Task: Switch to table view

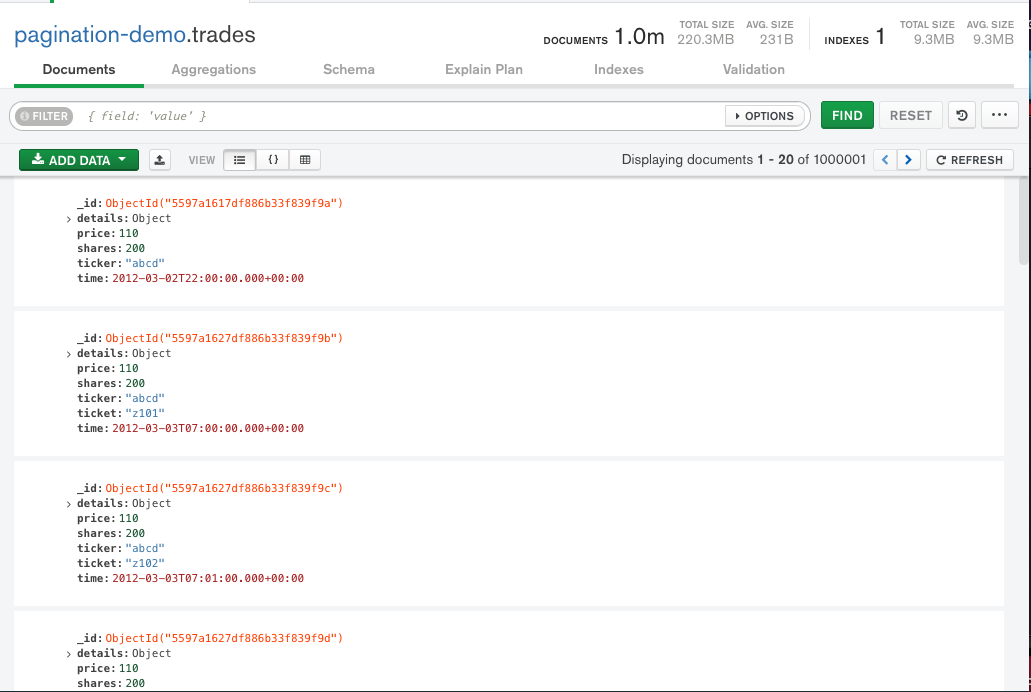Action: (x=305, y=160)
